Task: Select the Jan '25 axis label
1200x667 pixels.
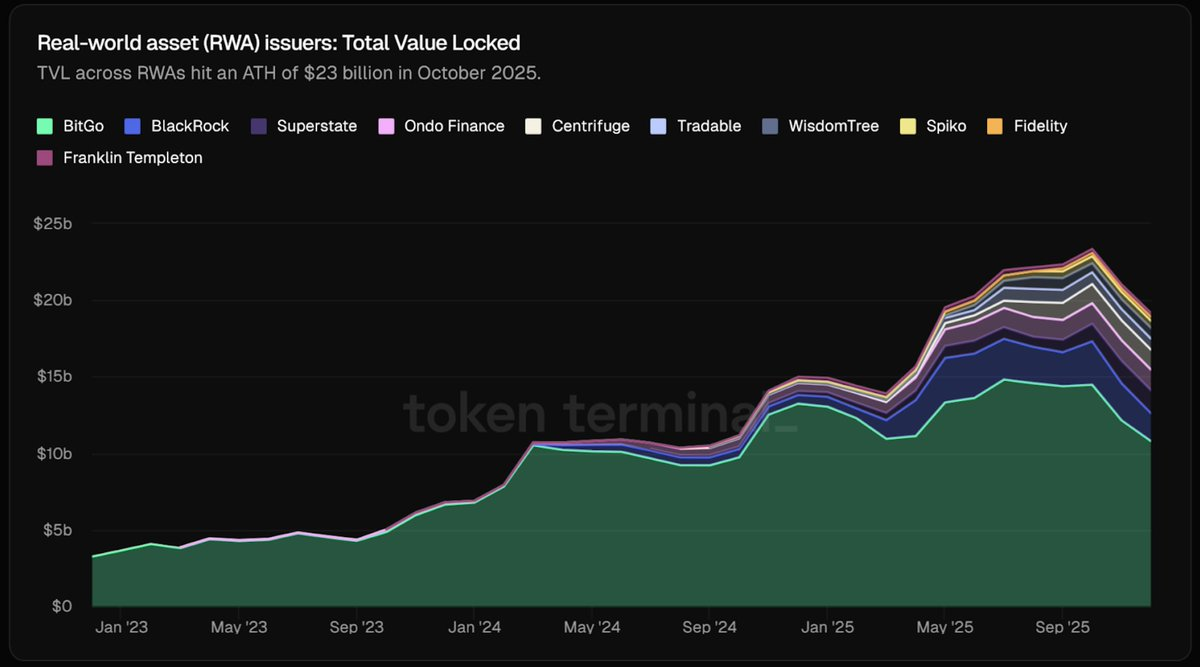Action: coord(827,627)
